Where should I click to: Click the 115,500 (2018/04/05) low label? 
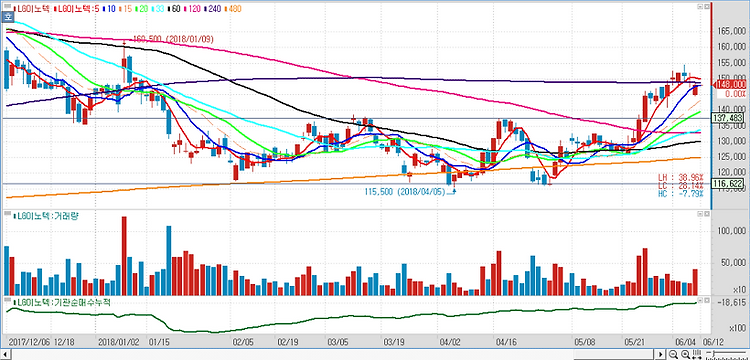click(405, 192)
